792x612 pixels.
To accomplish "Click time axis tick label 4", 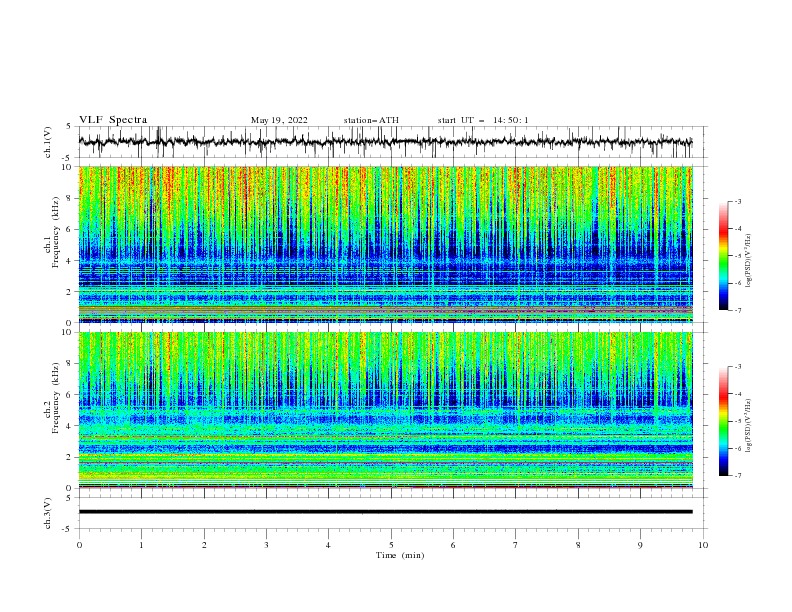I will pos(328,545).
